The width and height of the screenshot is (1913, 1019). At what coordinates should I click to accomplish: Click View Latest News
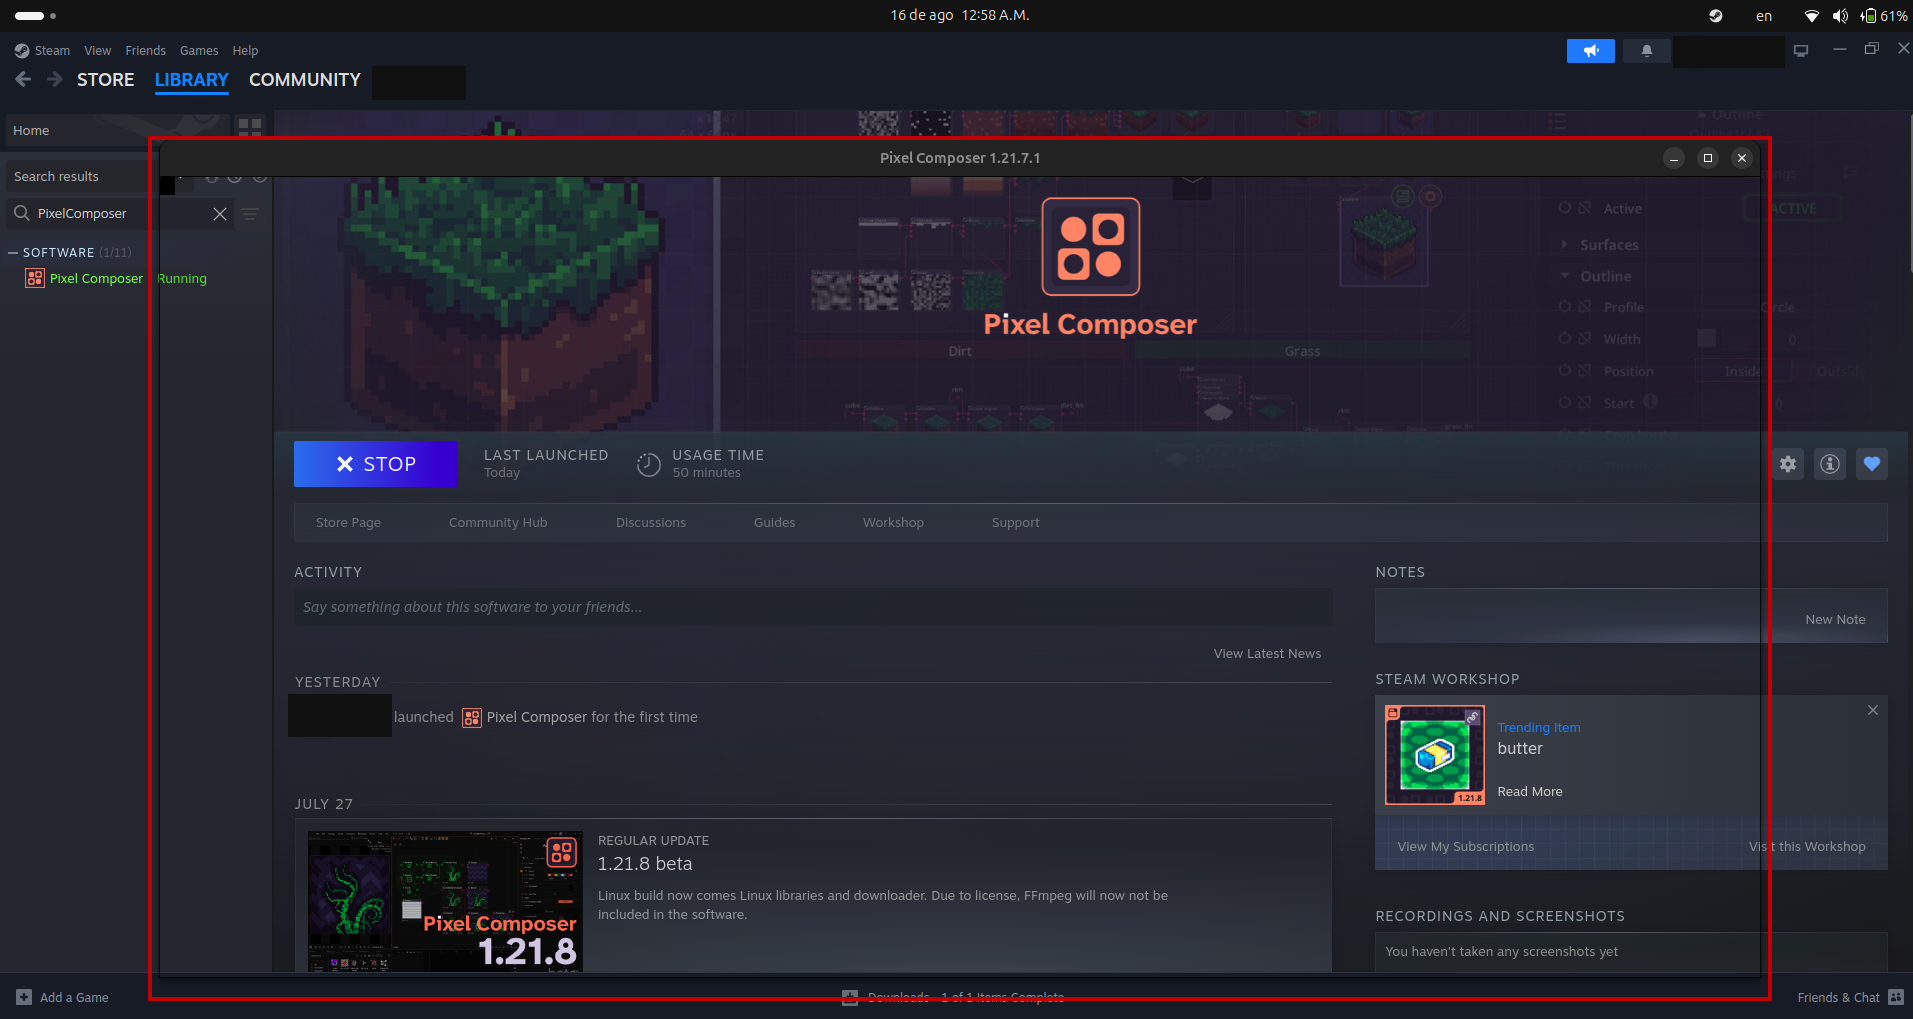pos(1267,654)
